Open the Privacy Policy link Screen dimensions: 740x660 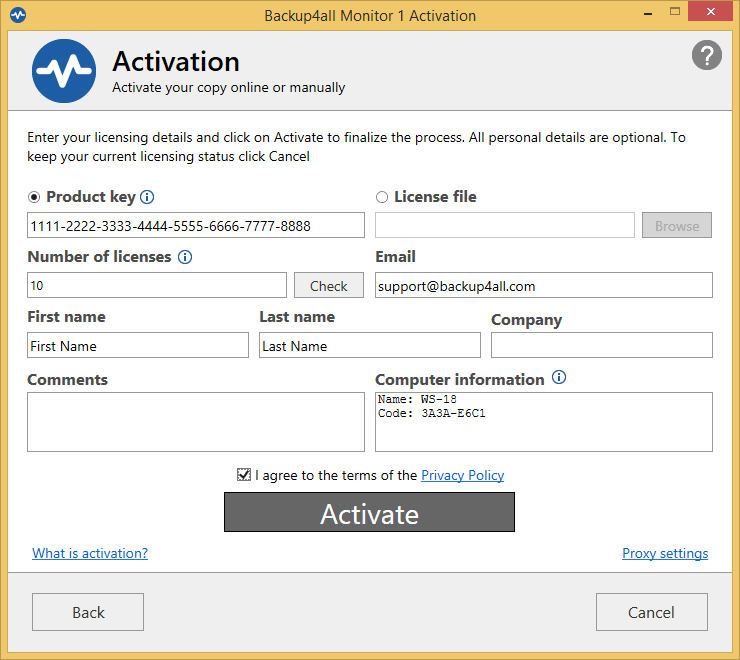coord(462,475)
